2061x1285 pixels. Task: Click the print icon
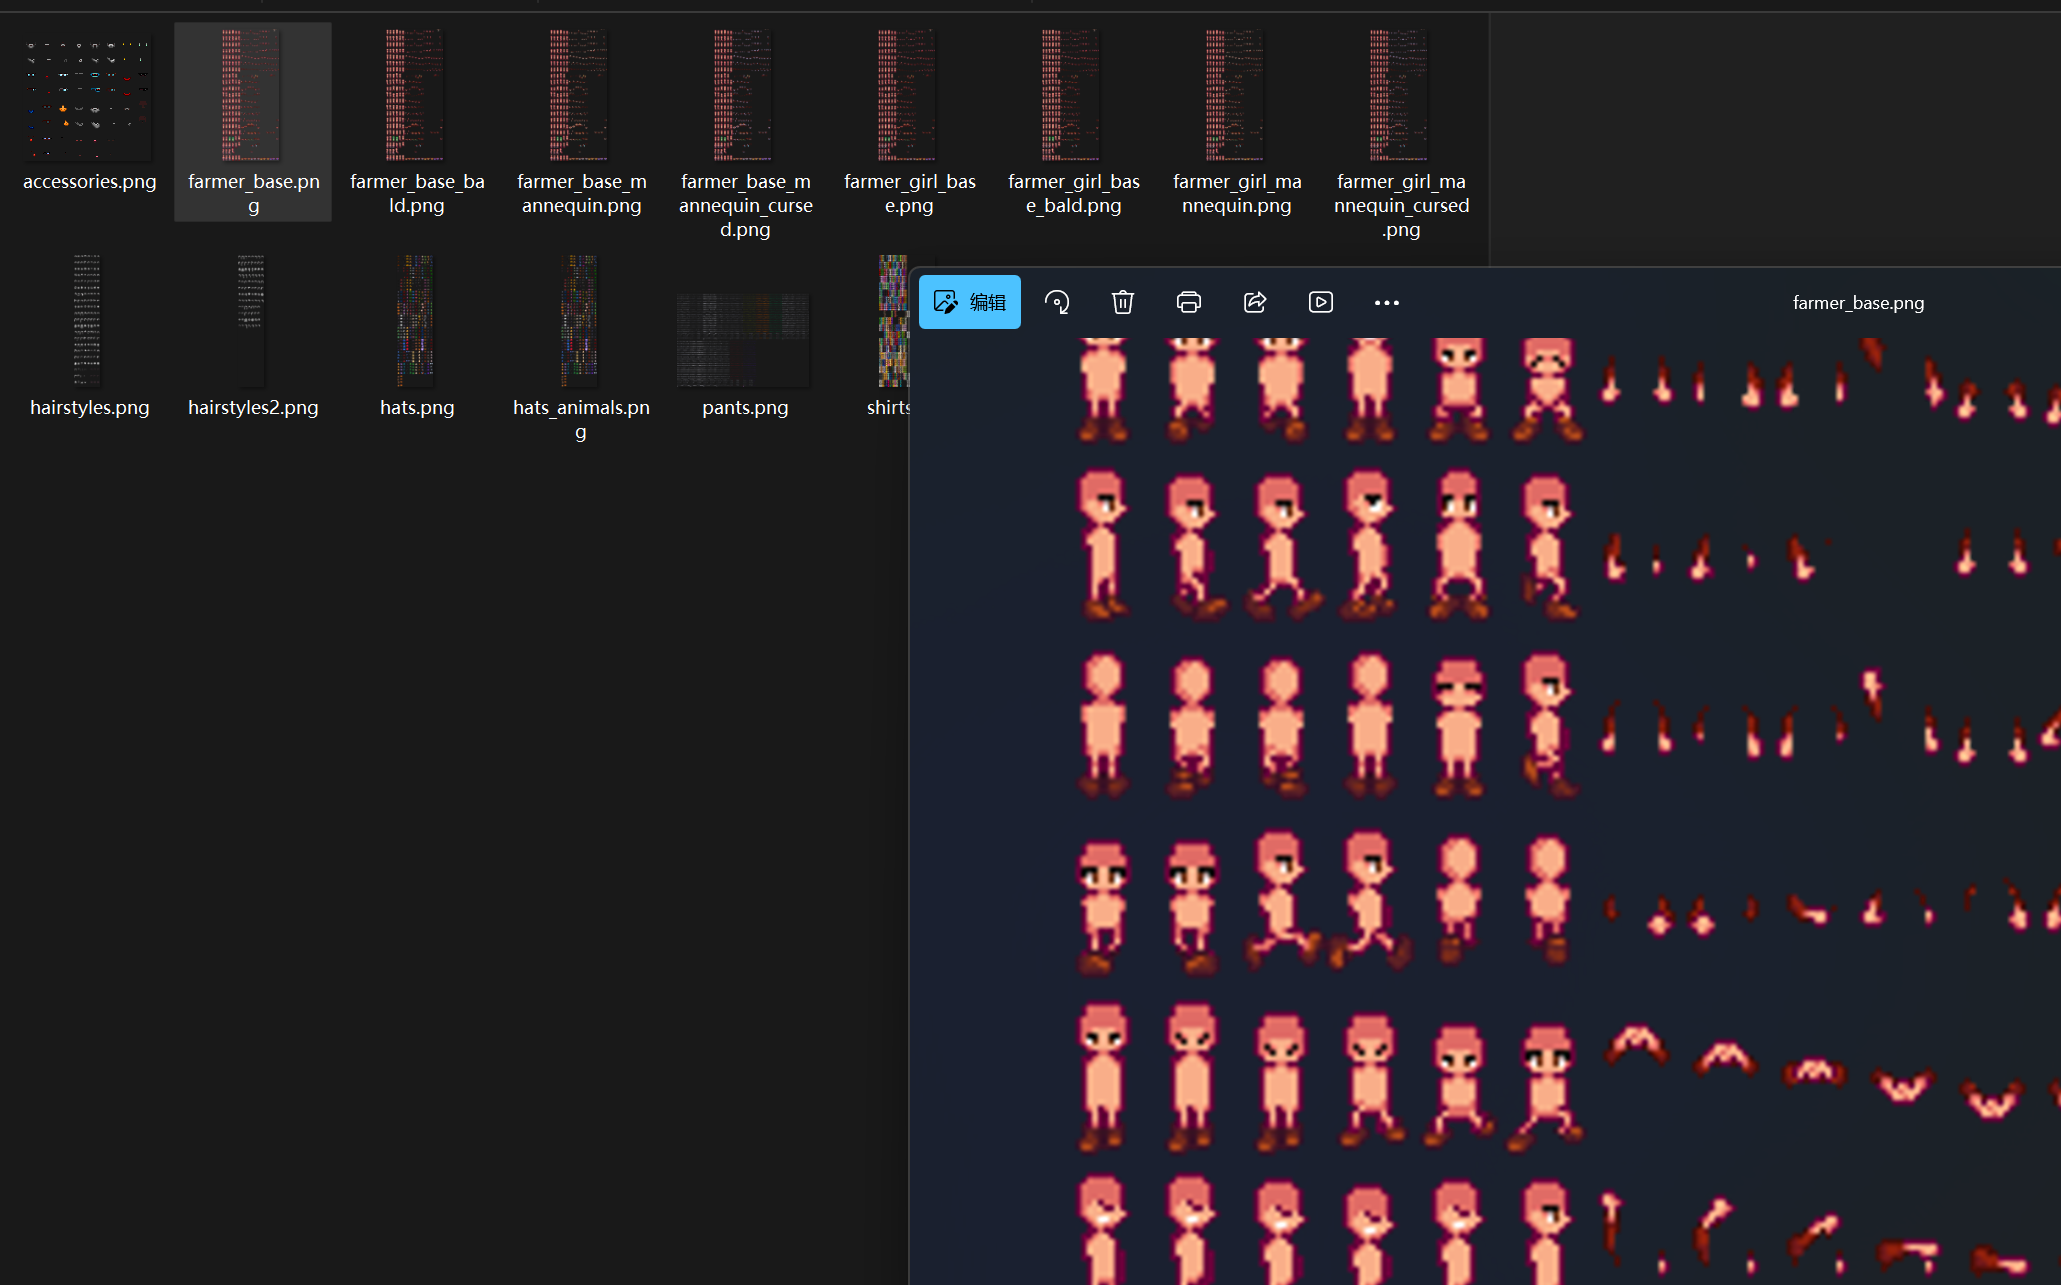(1188, 302)
